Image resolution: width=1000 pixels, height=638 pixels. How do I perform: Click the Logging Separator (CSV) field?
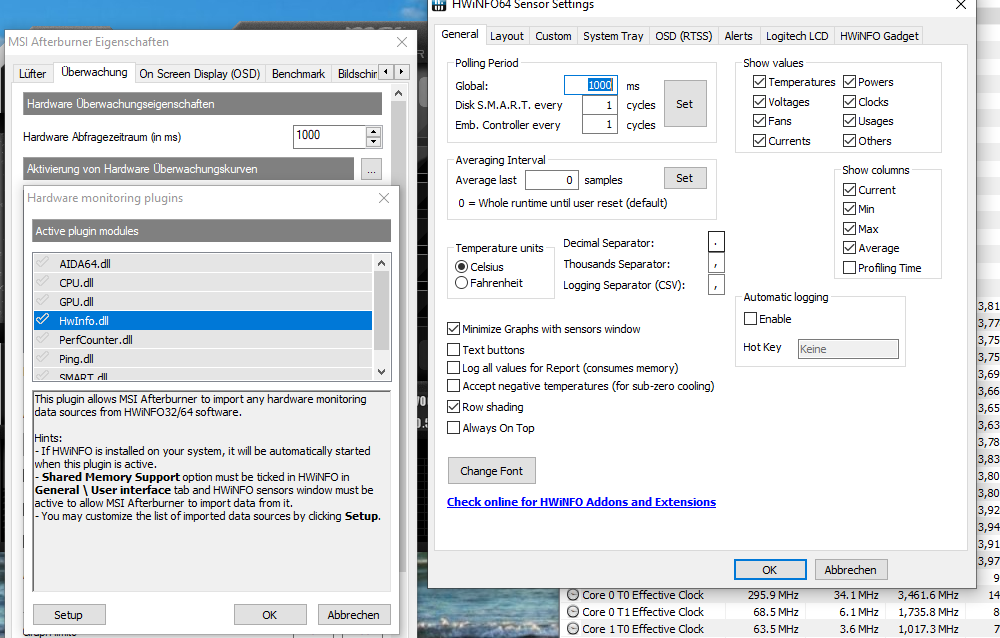(716, 285)
